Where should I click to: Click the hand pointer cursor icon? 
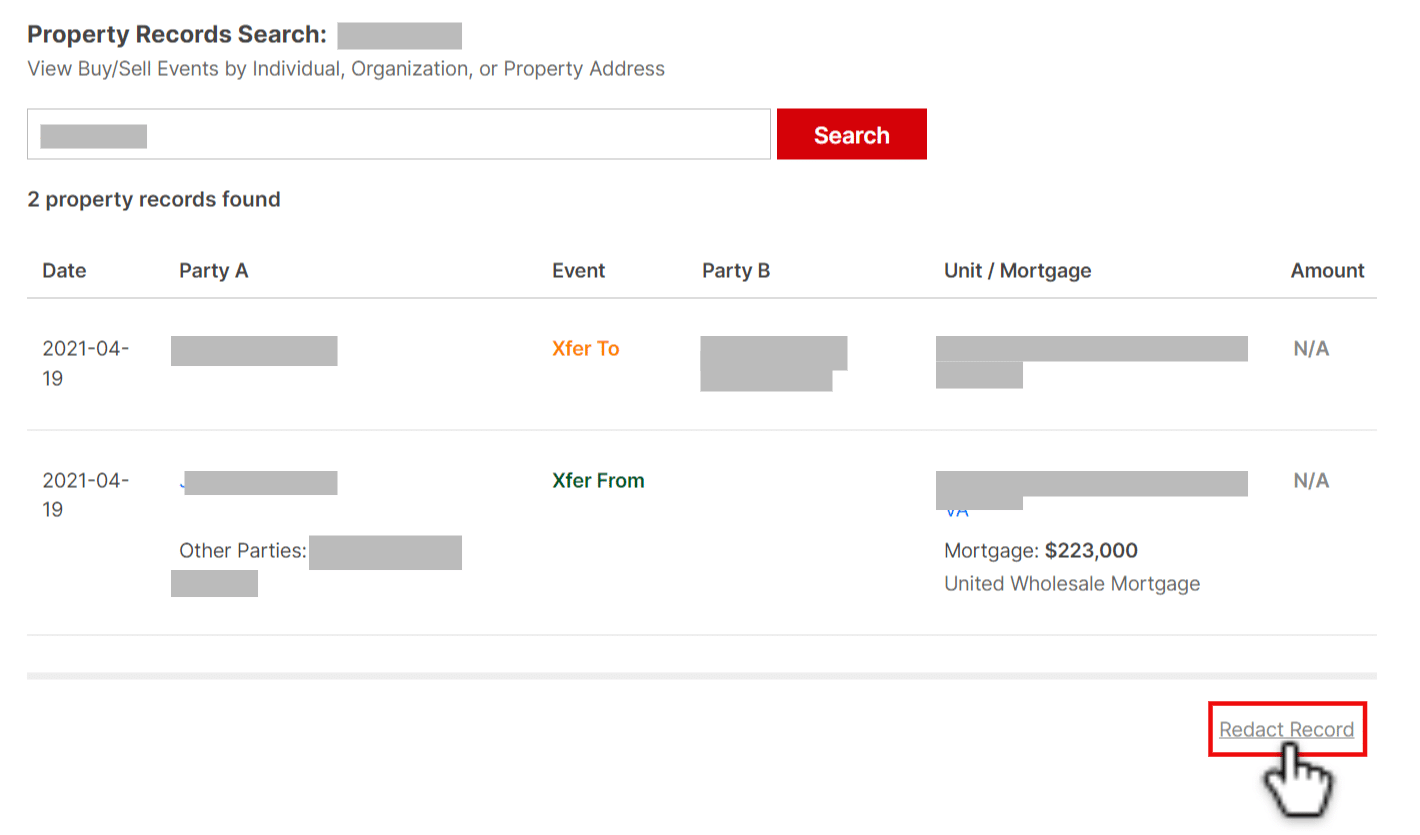click(x=1298, y=780)
